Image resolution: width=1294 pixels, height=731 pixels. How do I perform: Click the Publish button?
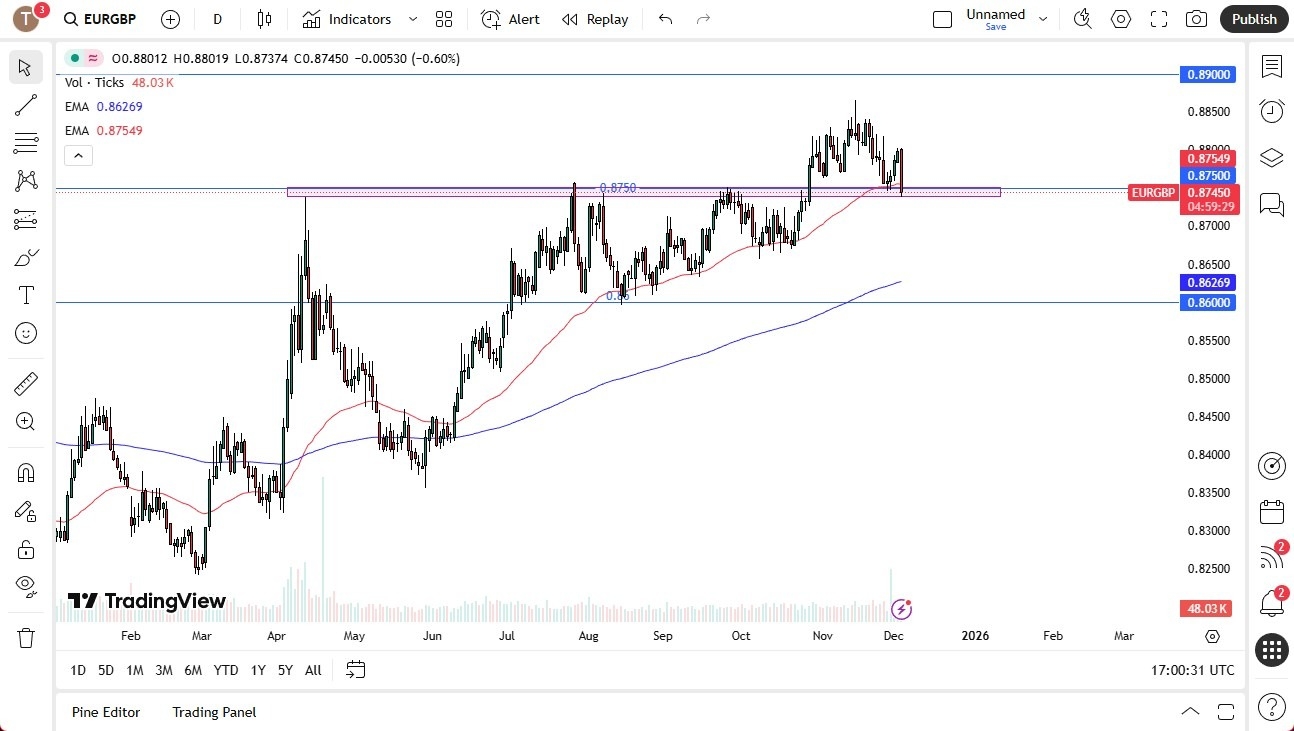click(x=1253, y=18)
